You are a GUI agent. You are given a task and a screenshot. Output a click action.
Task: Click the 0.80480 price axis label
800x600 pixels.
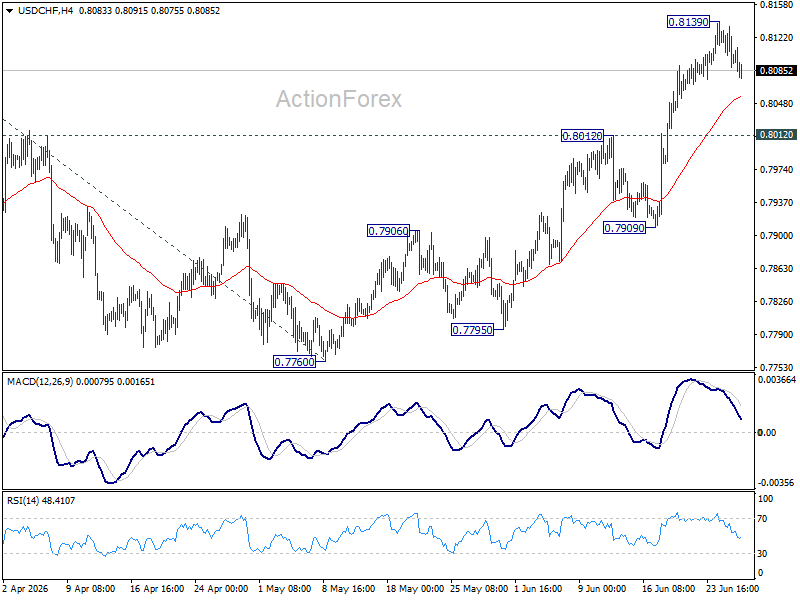(777, 104)
